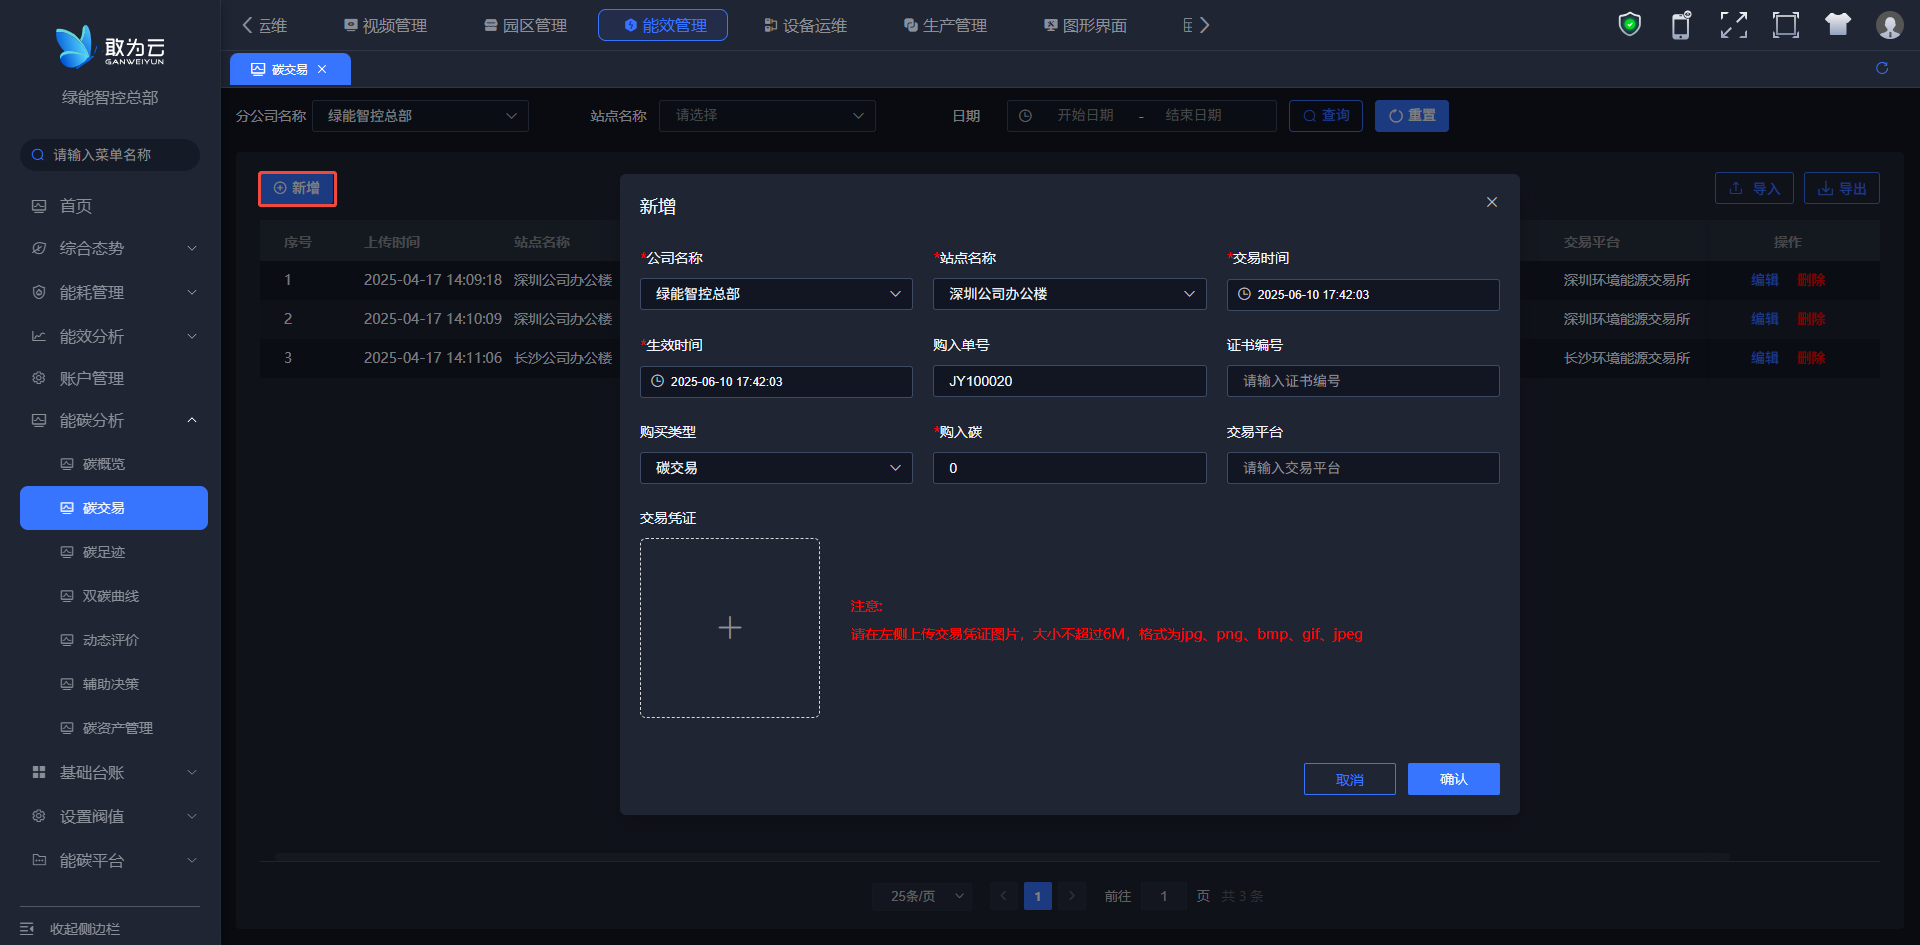Focus the 证书编号 input field
This screenshot has height=945, width=1920.
tap(1363, 381)
